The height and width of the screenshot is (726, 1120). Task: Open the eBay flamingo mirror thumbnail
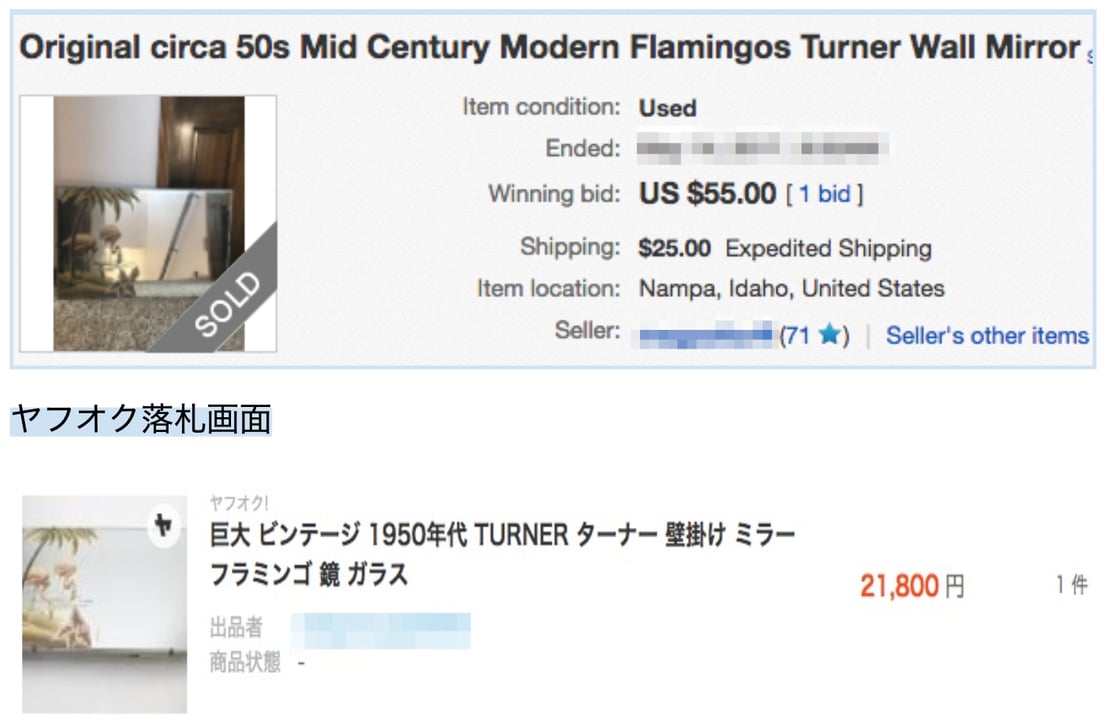[x=148, y=223]
